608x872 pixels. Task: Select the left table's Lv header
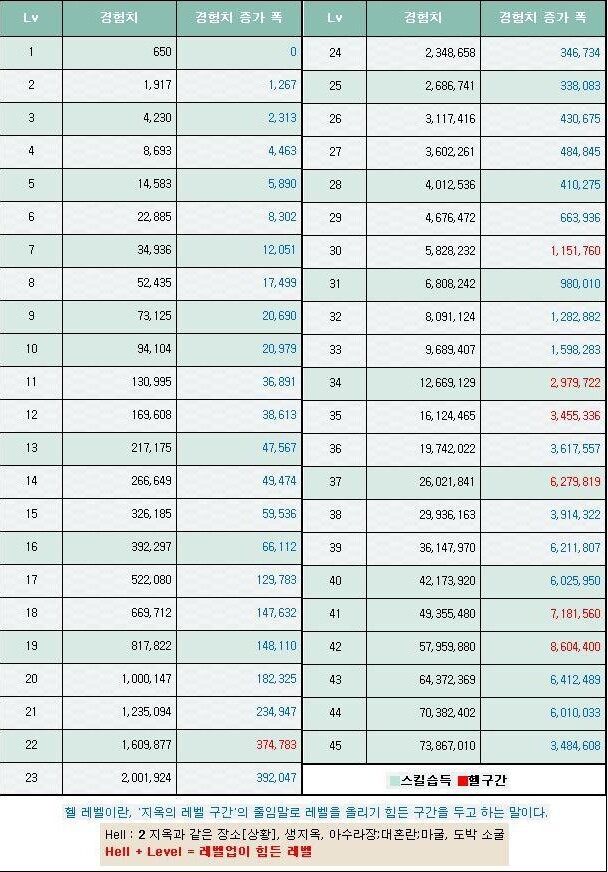(x=31, y=19)
